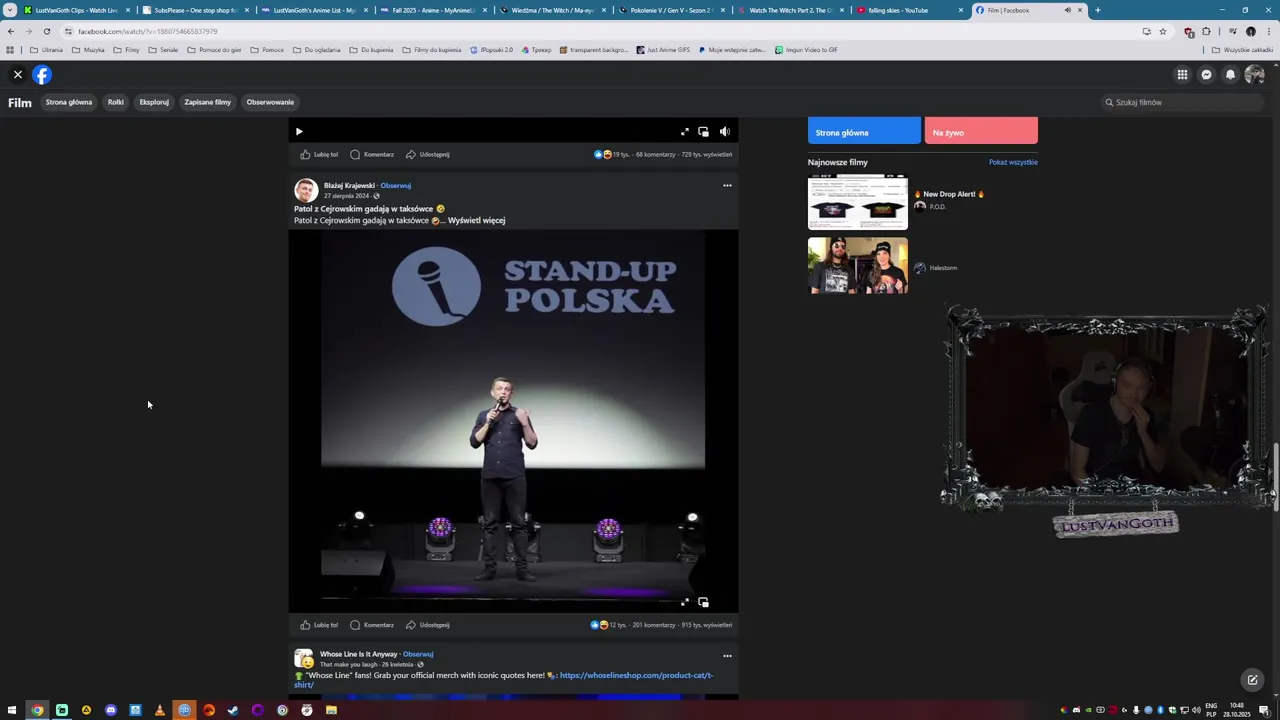Screen dimensions: 1280x720
Task: Open the Facebook apps grid menu
Action: (x=1182, y=74)
